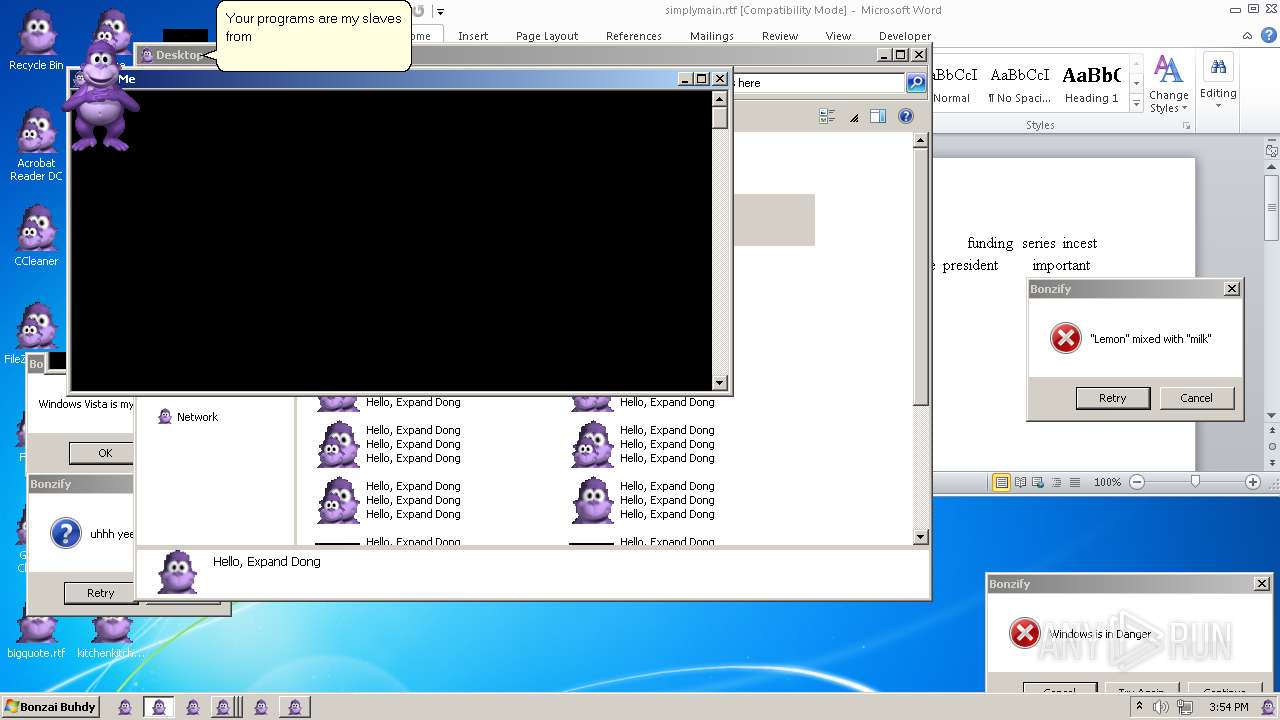This screenshot has height=720, width=1280.
Task: Click the first Bonzi taskbar icon
Action: [125, 707]
